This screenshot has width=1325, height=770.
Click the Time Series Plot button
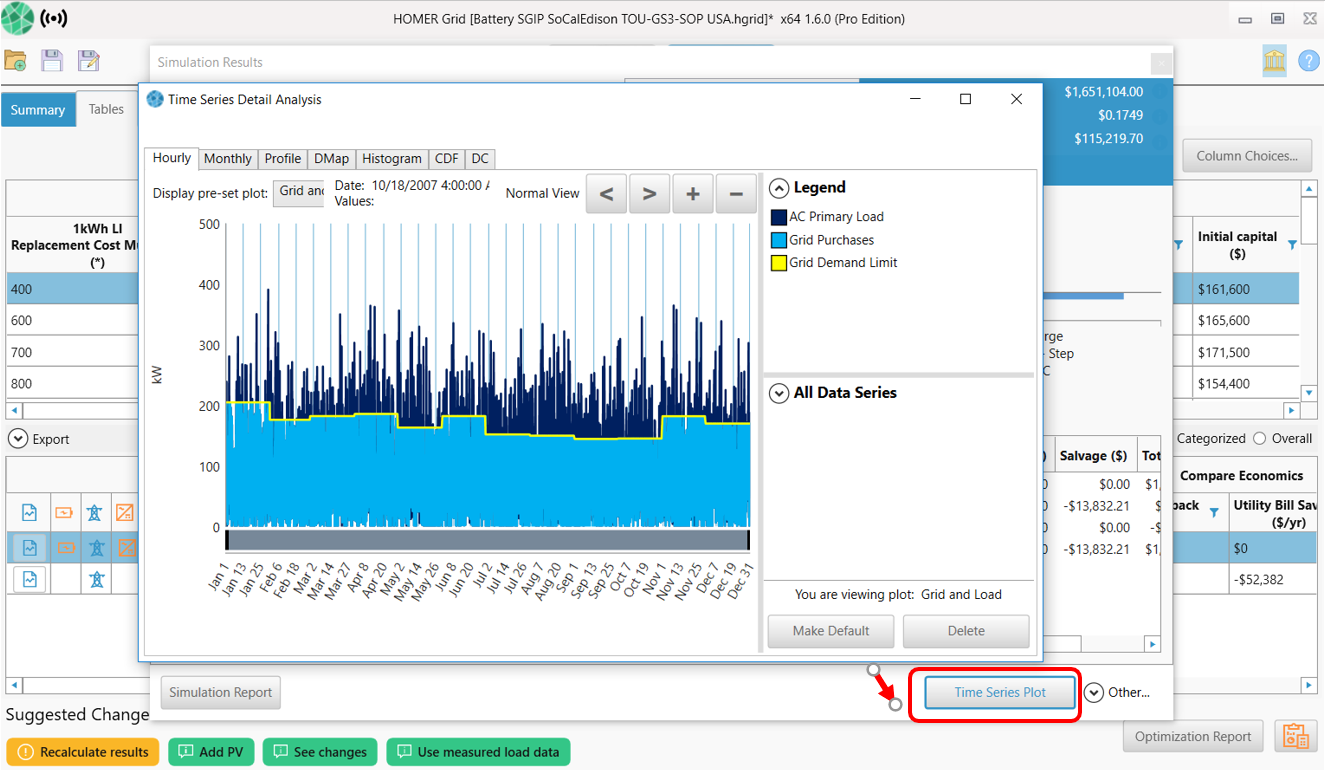(x=1000, y=692)
